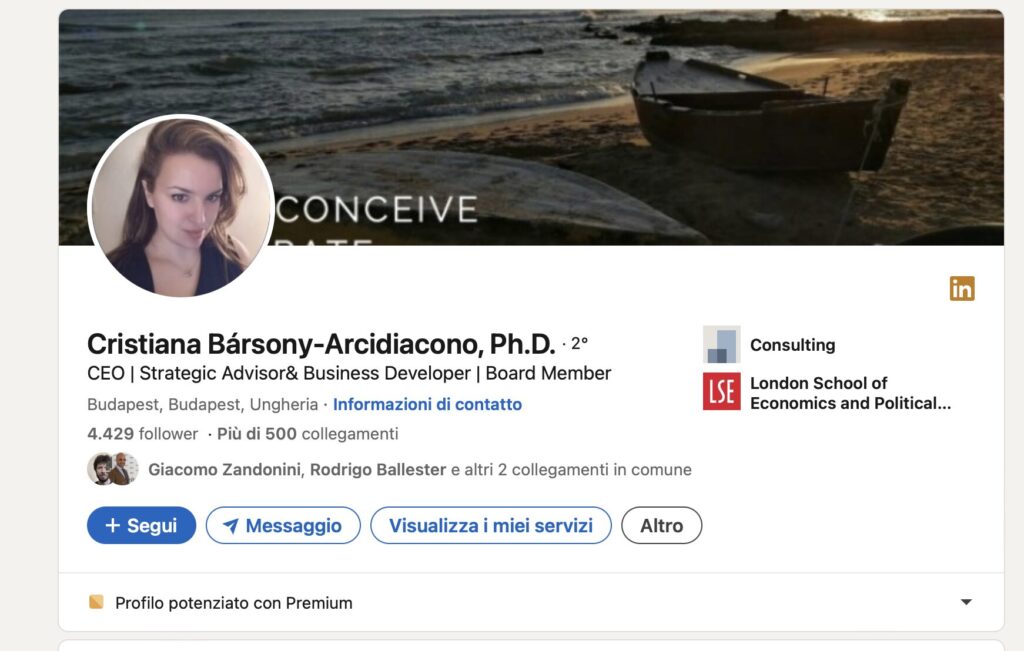The image size is (1024, 651).
Task: Open the Consulting company logo
Action: (x=721, y=345)
